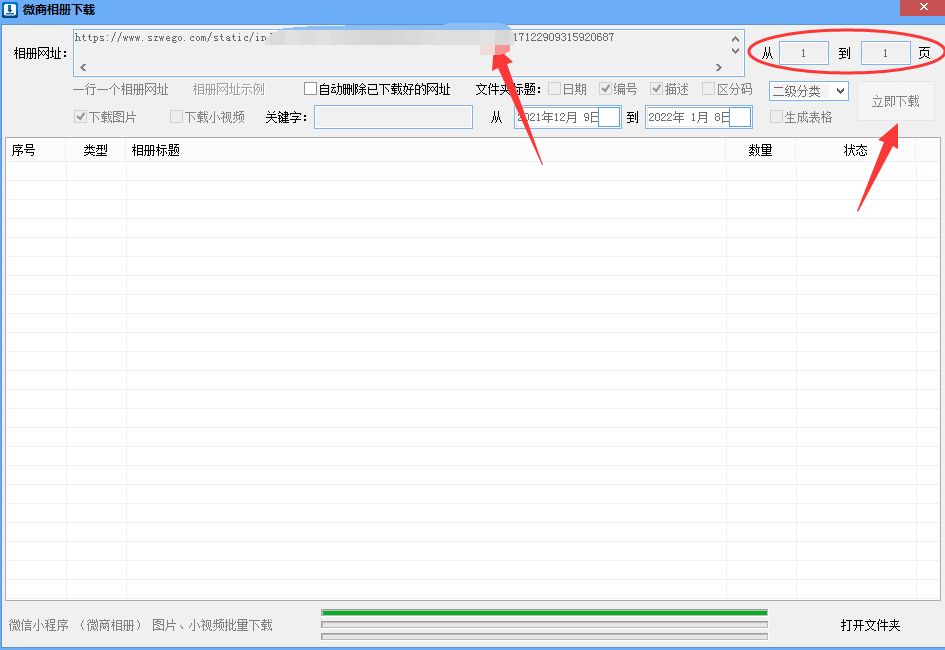Open the start date picker 2021年12月9日
945x650 pixels.
(x=567, y=117)
